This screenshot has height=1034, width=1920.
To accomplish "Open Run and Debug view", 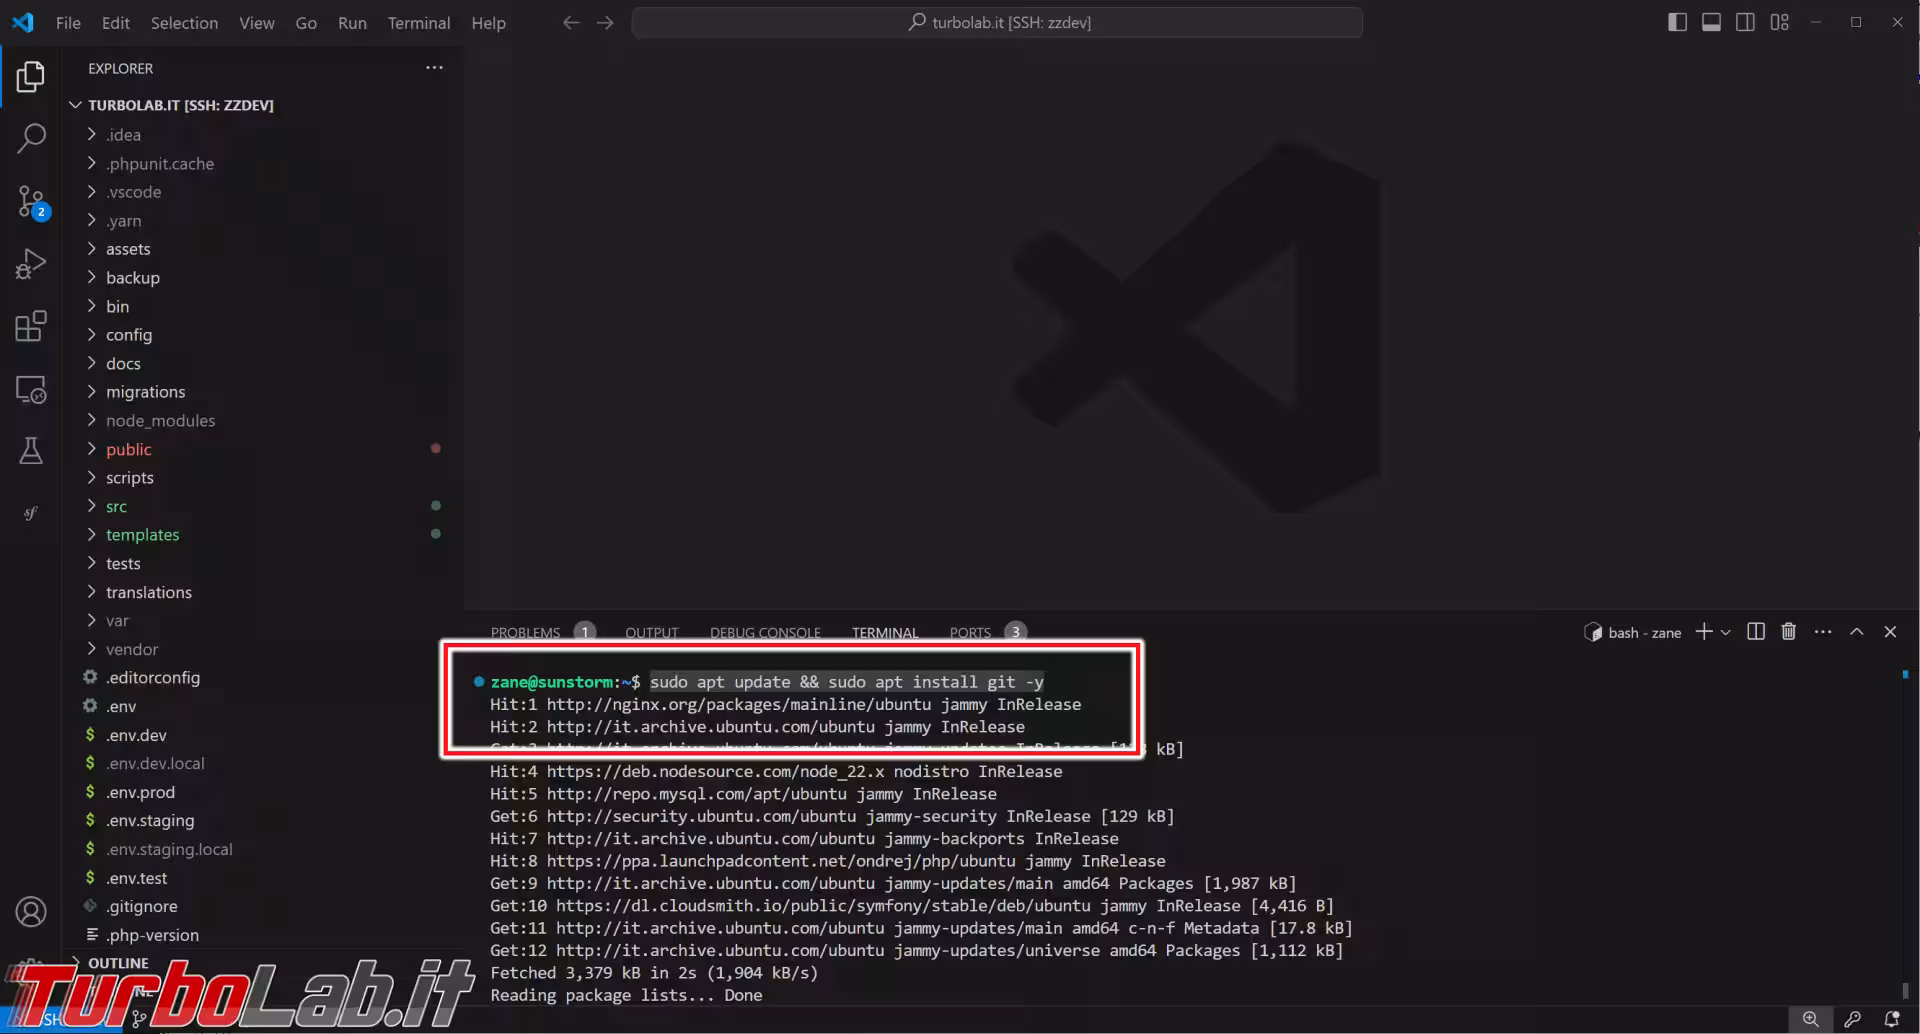I will [x=31, y=264].
